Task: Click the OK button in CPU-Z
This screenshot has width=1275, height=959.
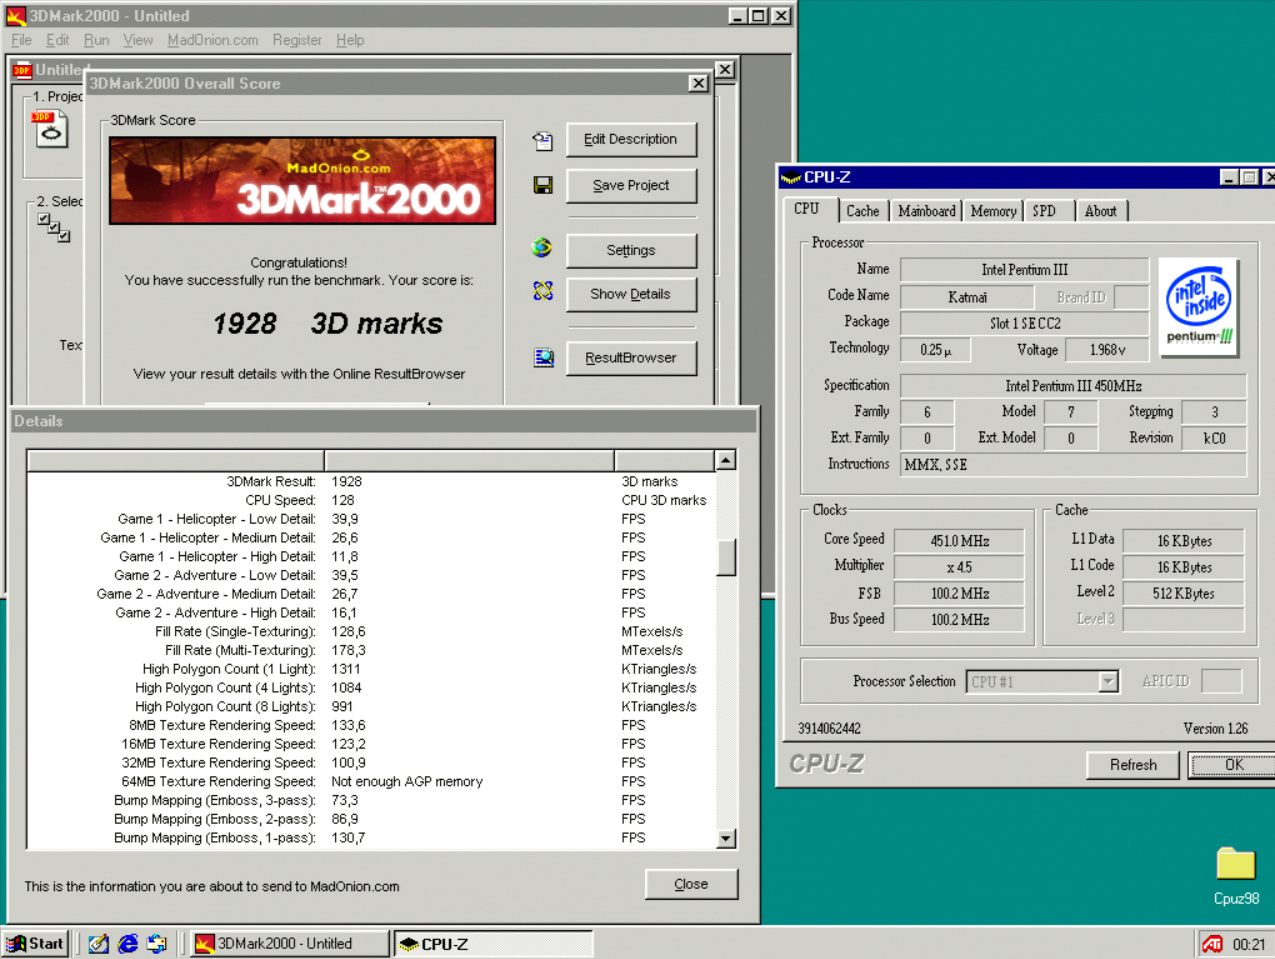Action: (1234, 765)
